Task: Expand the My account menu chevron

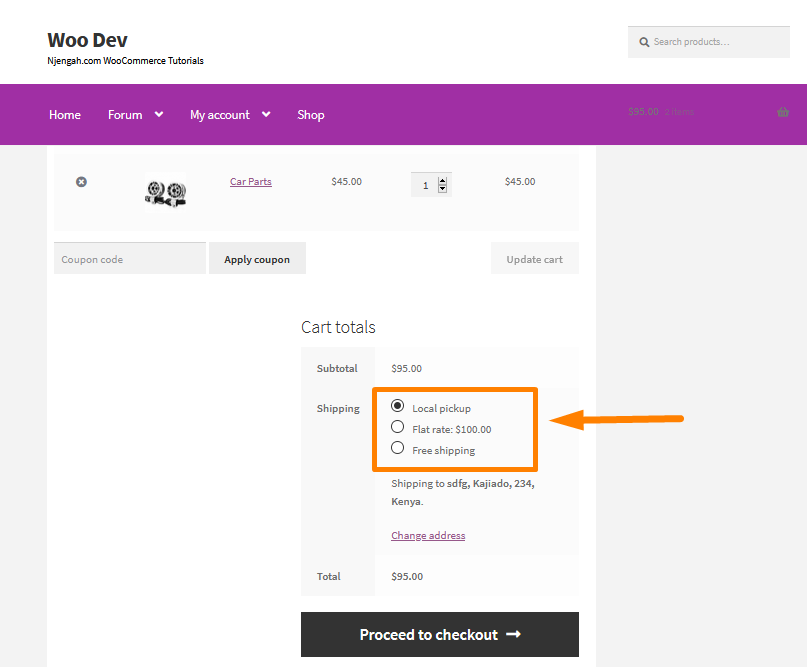Action: click(x=266, y=114)
